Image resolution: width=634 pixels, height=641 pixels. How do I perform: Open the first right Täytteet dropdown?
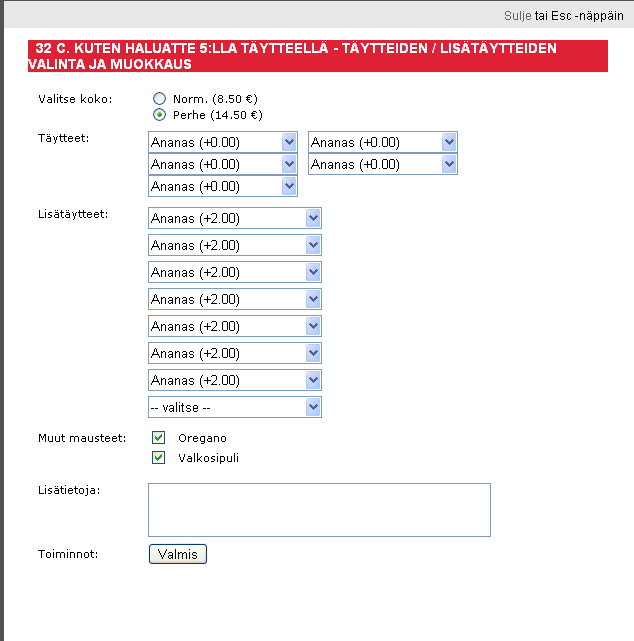(x=383, y=142)
